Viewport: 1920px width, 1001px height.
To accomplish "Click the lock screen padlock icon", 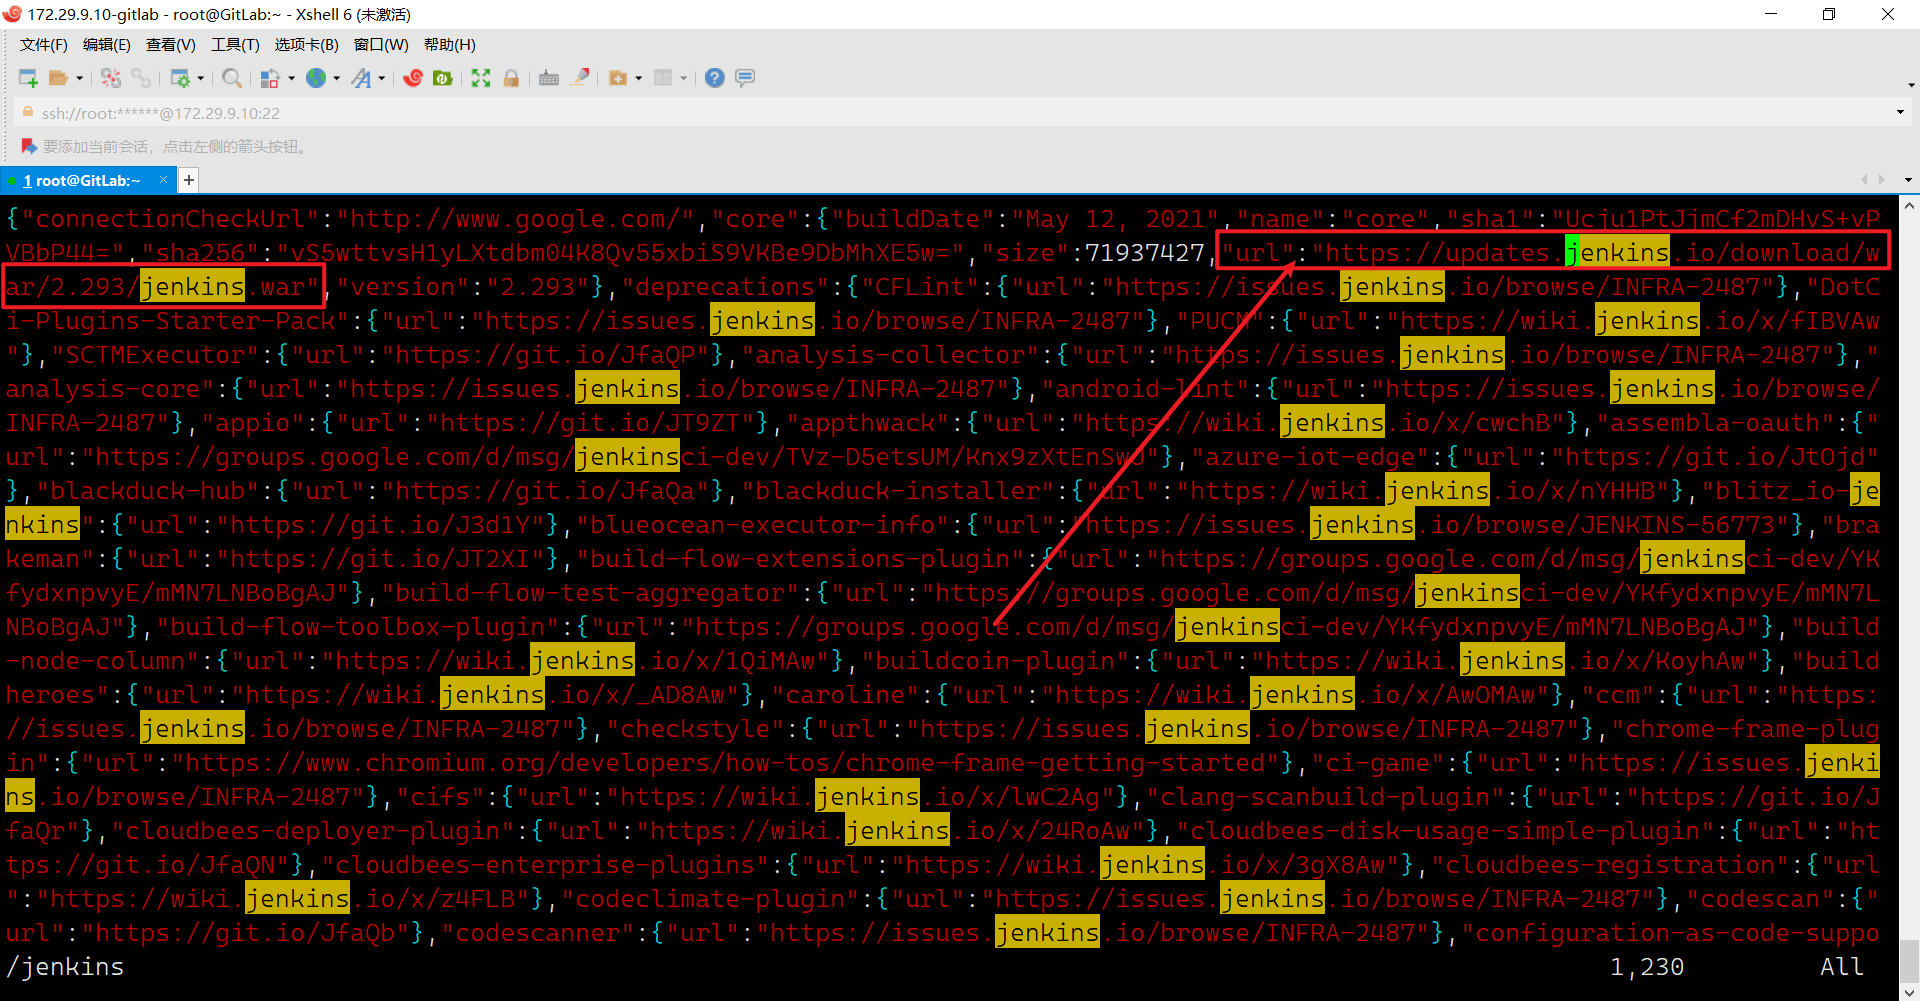I will pyautogui.click(x=511, y=78).
